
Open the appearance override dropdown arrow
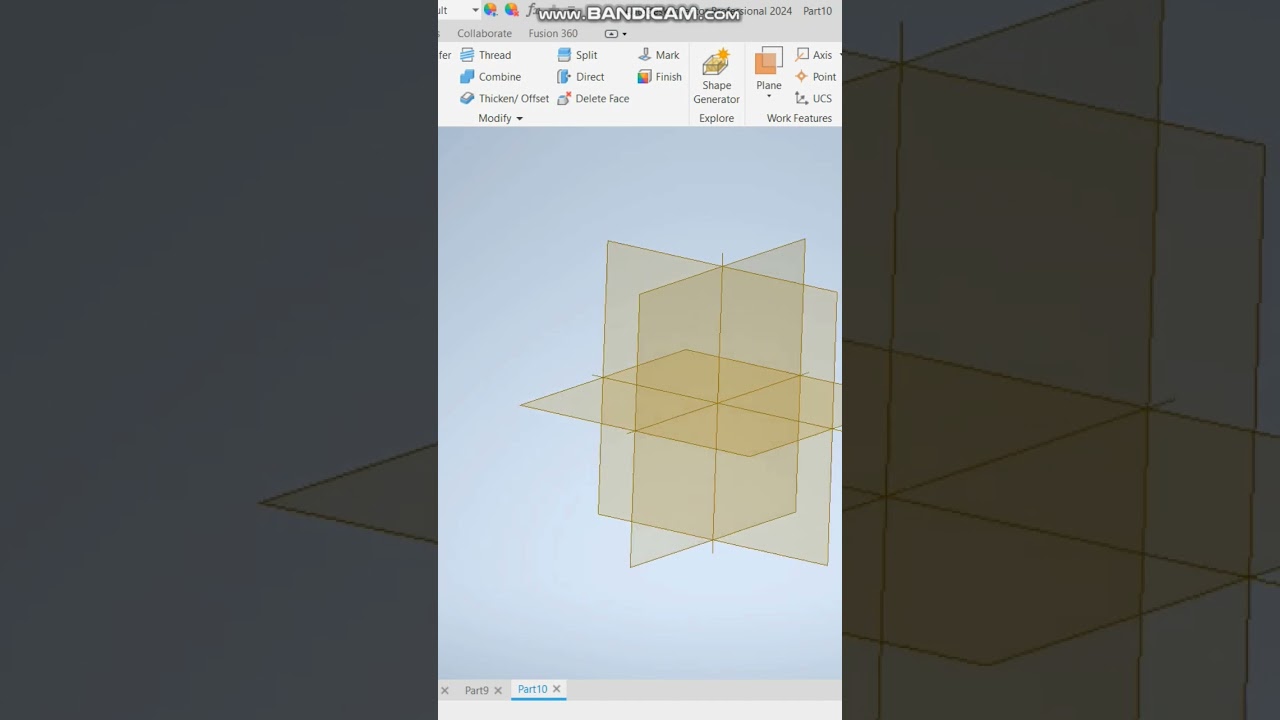475,10
